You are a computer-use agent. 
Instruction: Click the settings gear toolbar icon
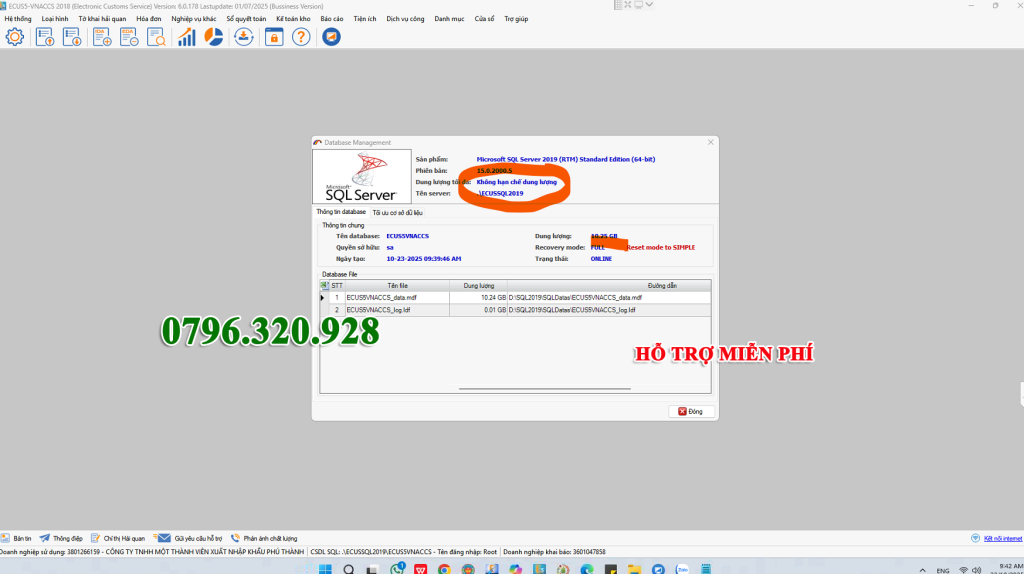tap(15, 37)
